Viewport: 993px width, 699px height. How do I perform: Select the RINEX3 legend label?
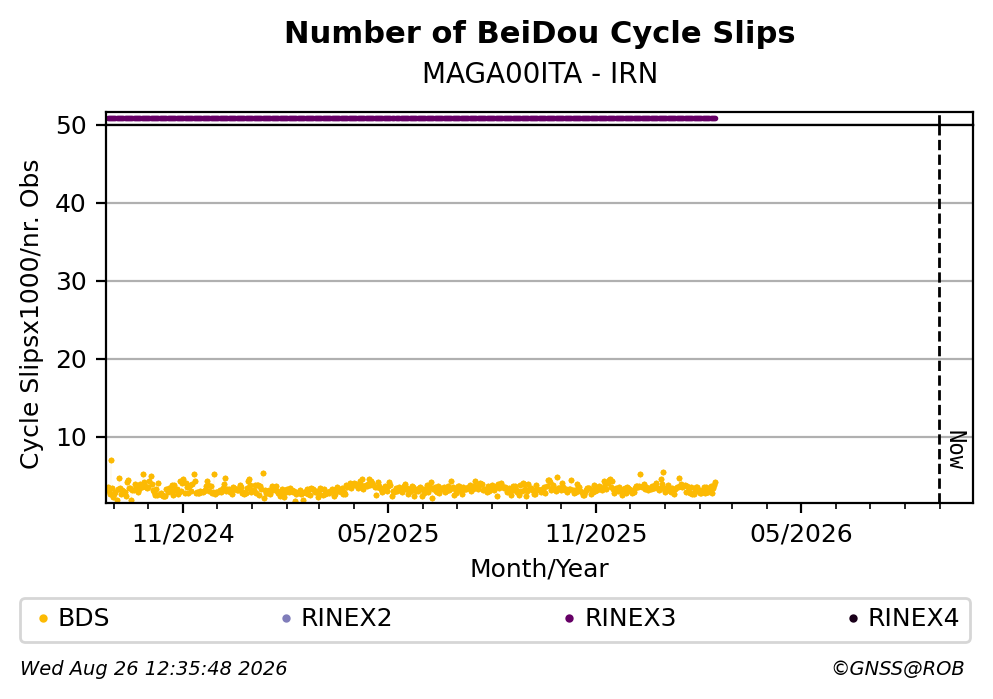pos(630,618)
